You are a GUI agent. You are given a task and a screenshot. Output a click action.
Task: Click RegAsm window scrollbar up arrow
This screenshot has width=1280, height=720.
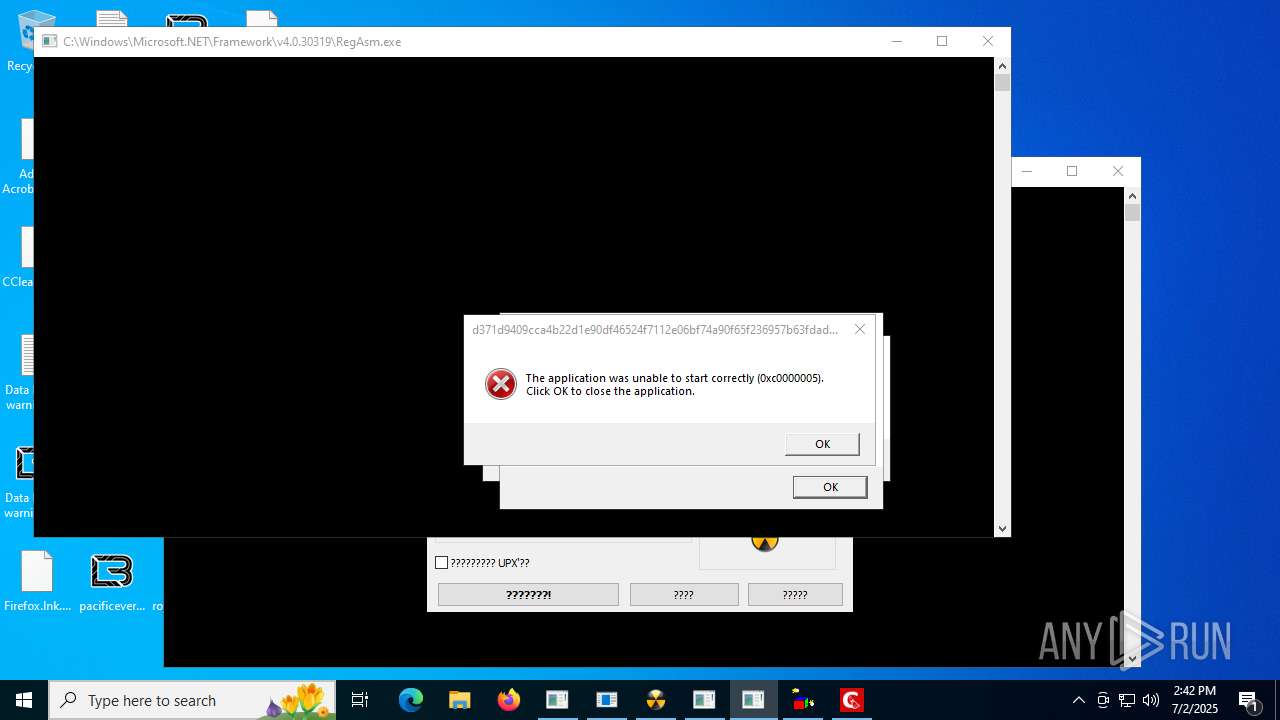click(1002, 65)
